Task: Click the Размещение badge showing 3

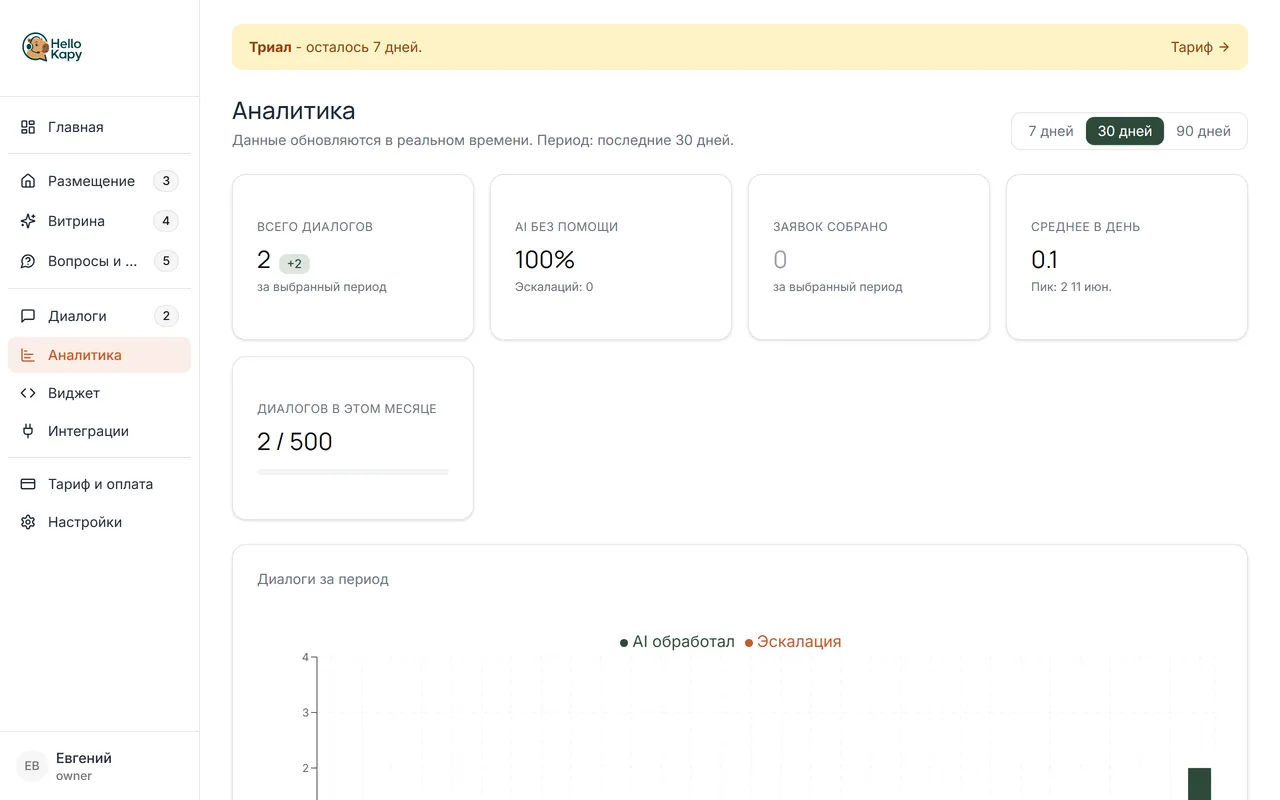Action: coord(166,181)
